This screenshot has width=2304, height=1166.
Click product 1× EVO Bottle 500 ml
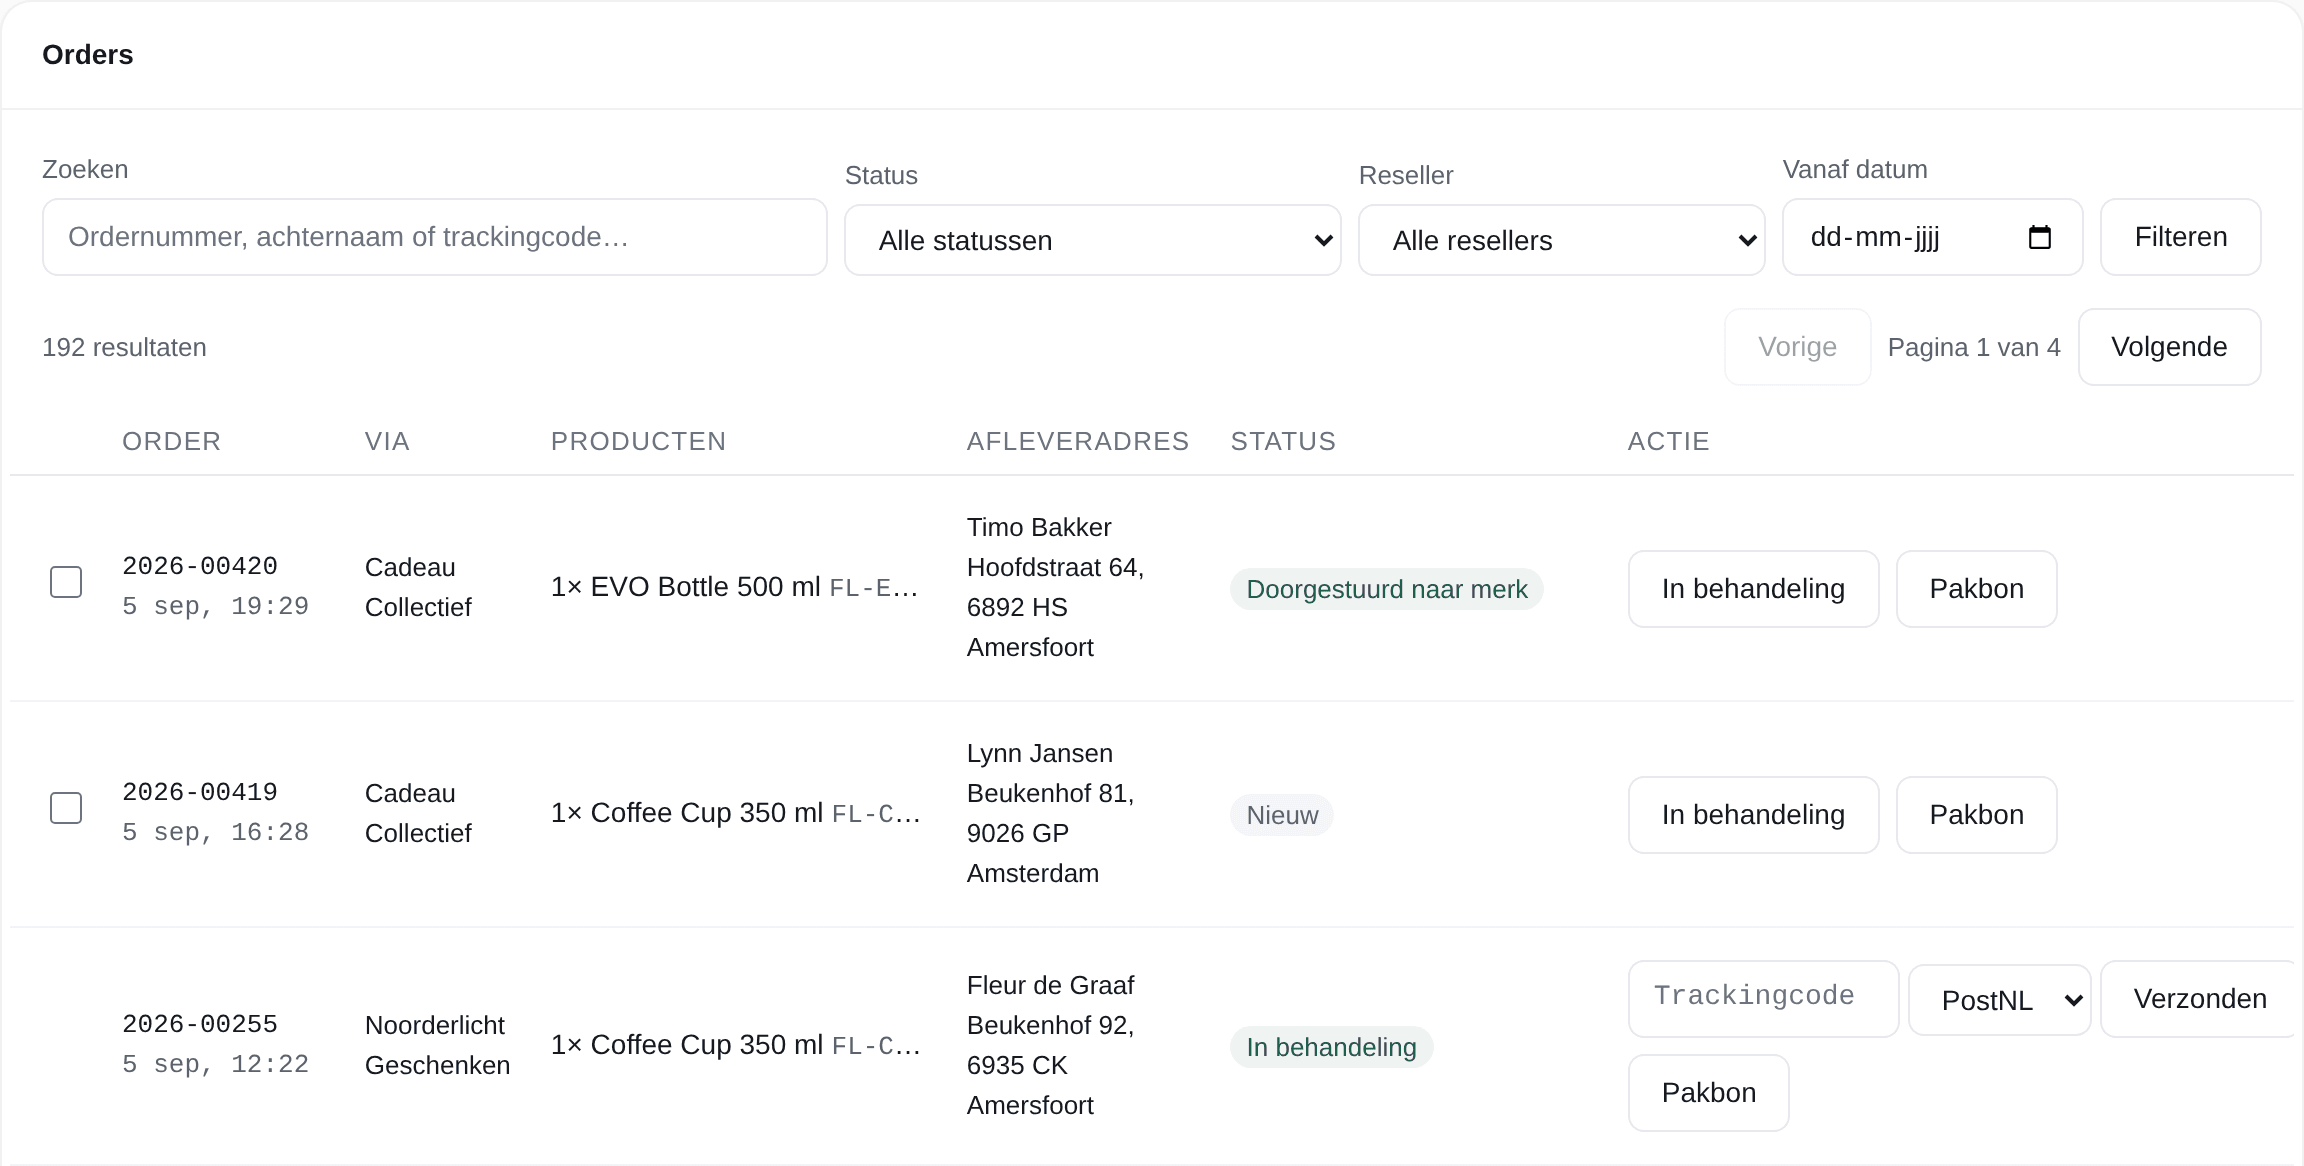[686, 587]
